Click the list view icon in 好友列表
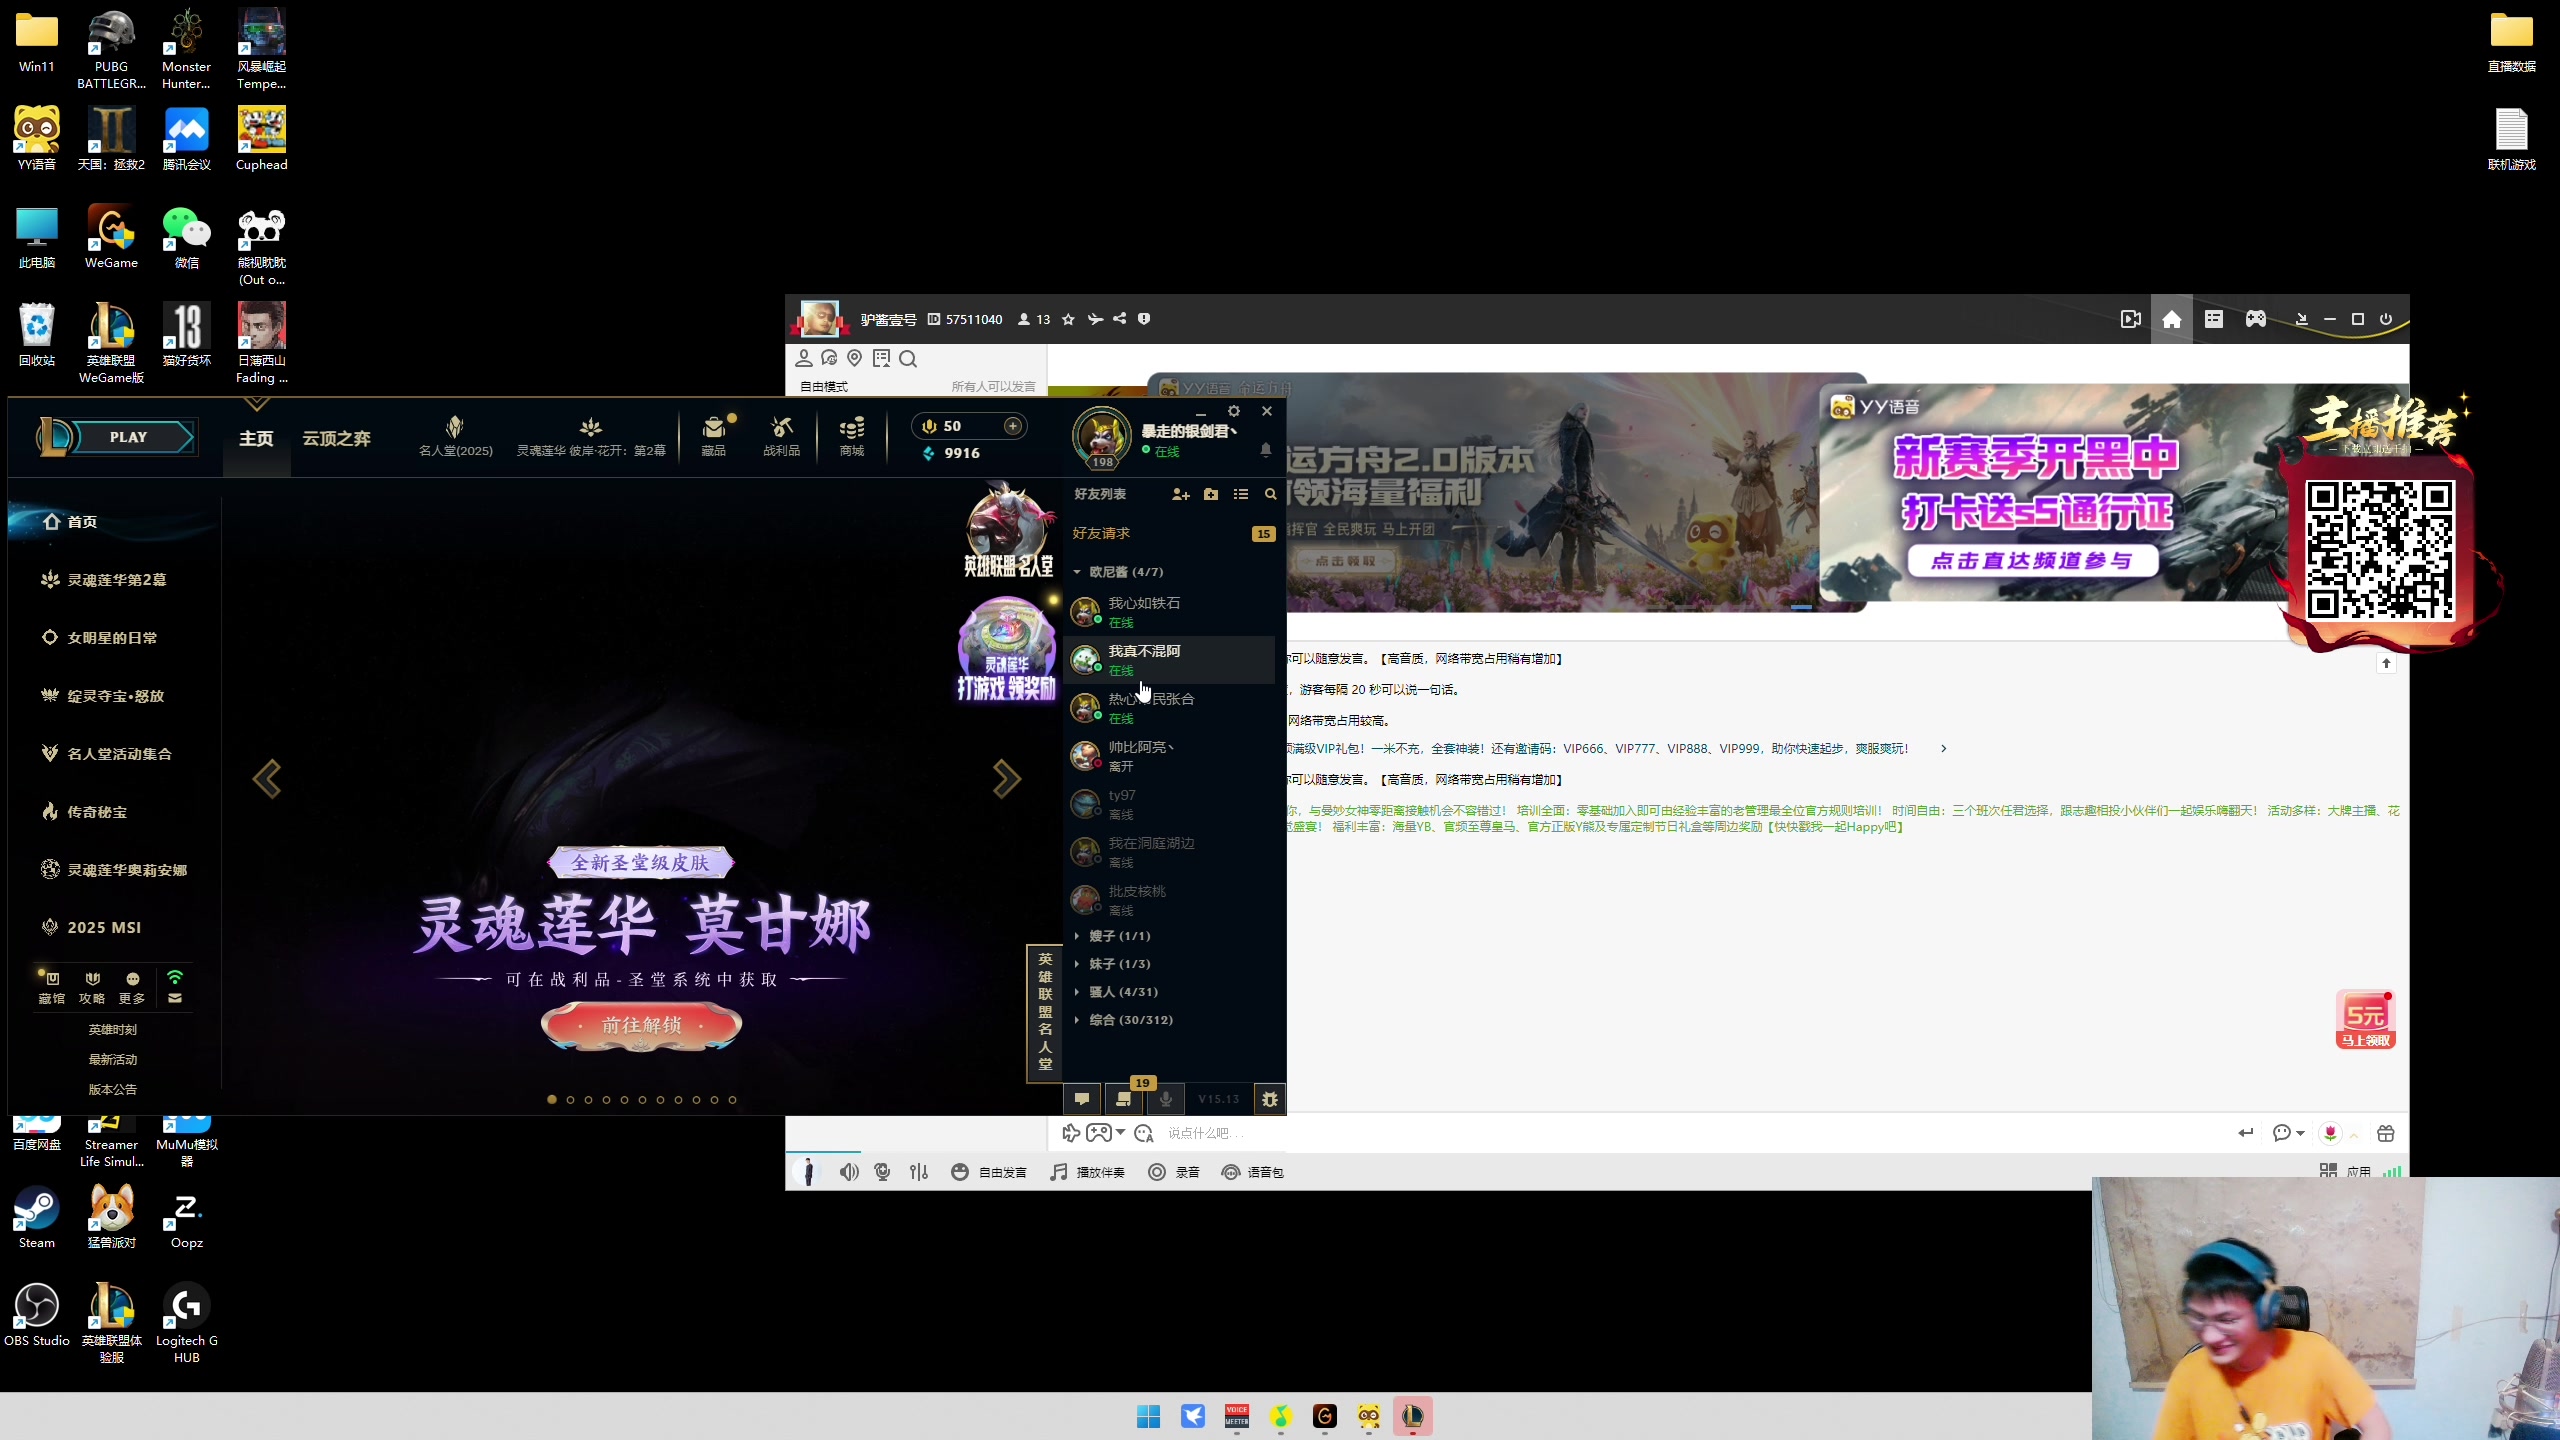The height and width of the screenshot is (1440, 2560). coord(1241,494)
